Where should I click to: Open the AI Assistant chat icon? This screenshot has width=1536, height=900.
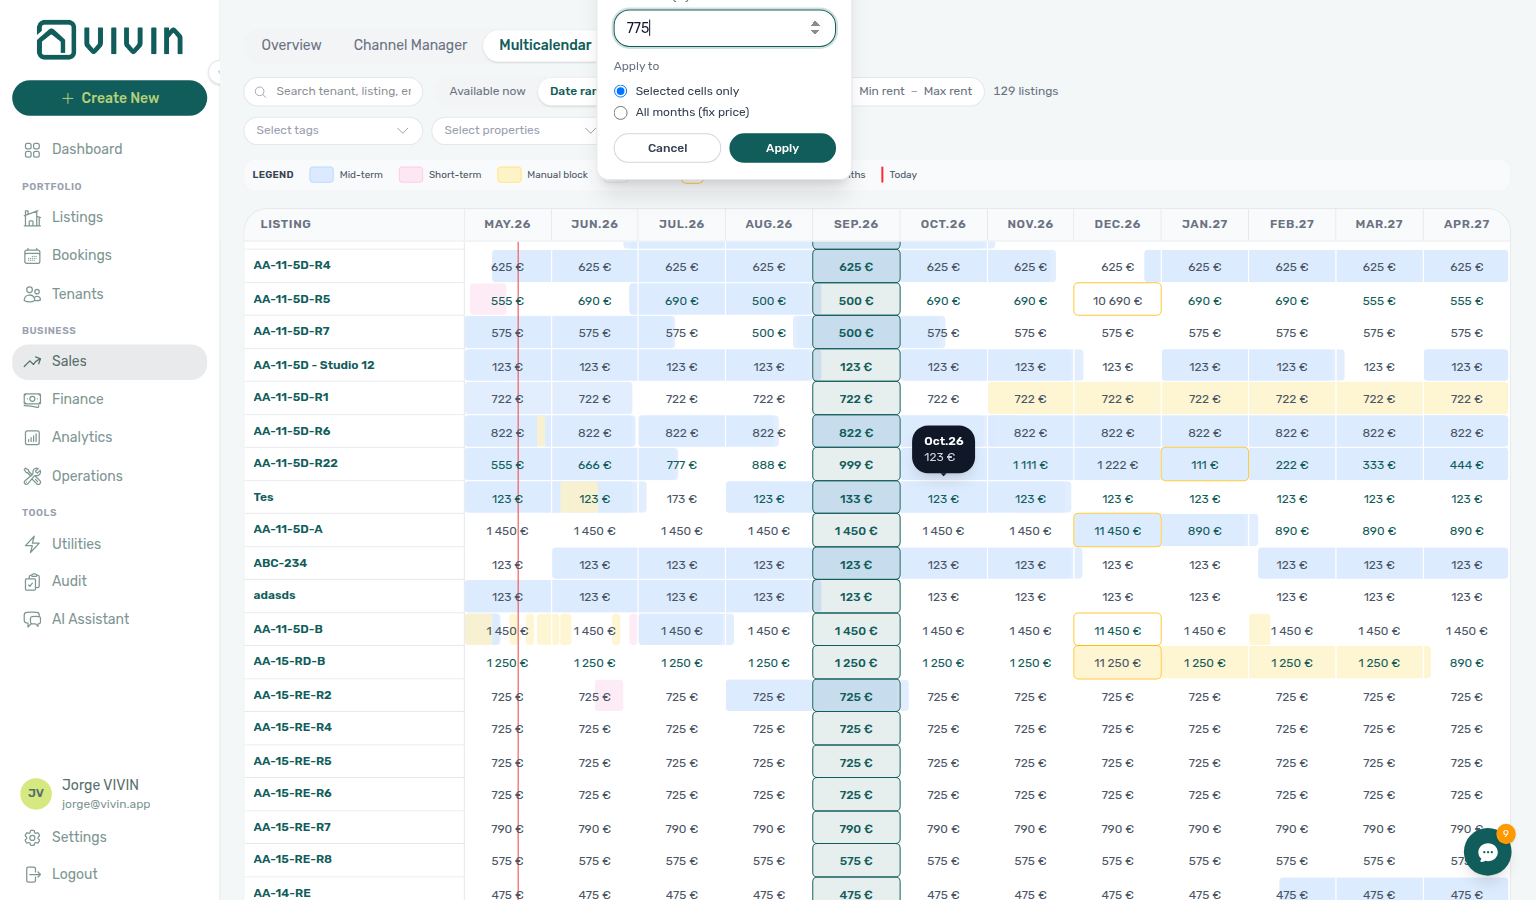32,620
